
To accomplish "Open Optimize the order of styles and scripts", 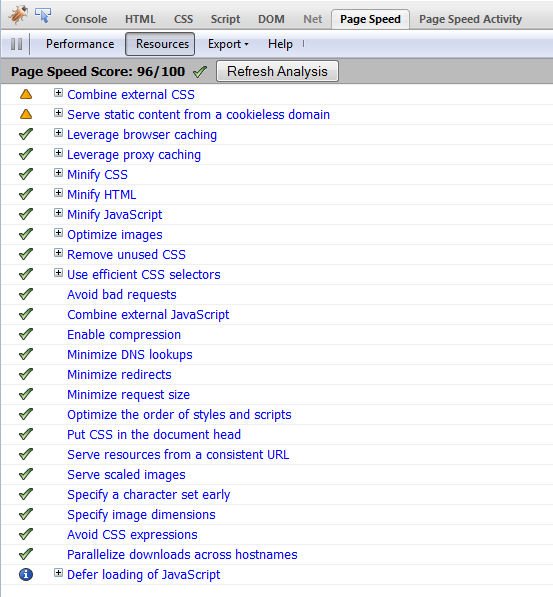I will point(179,415).
